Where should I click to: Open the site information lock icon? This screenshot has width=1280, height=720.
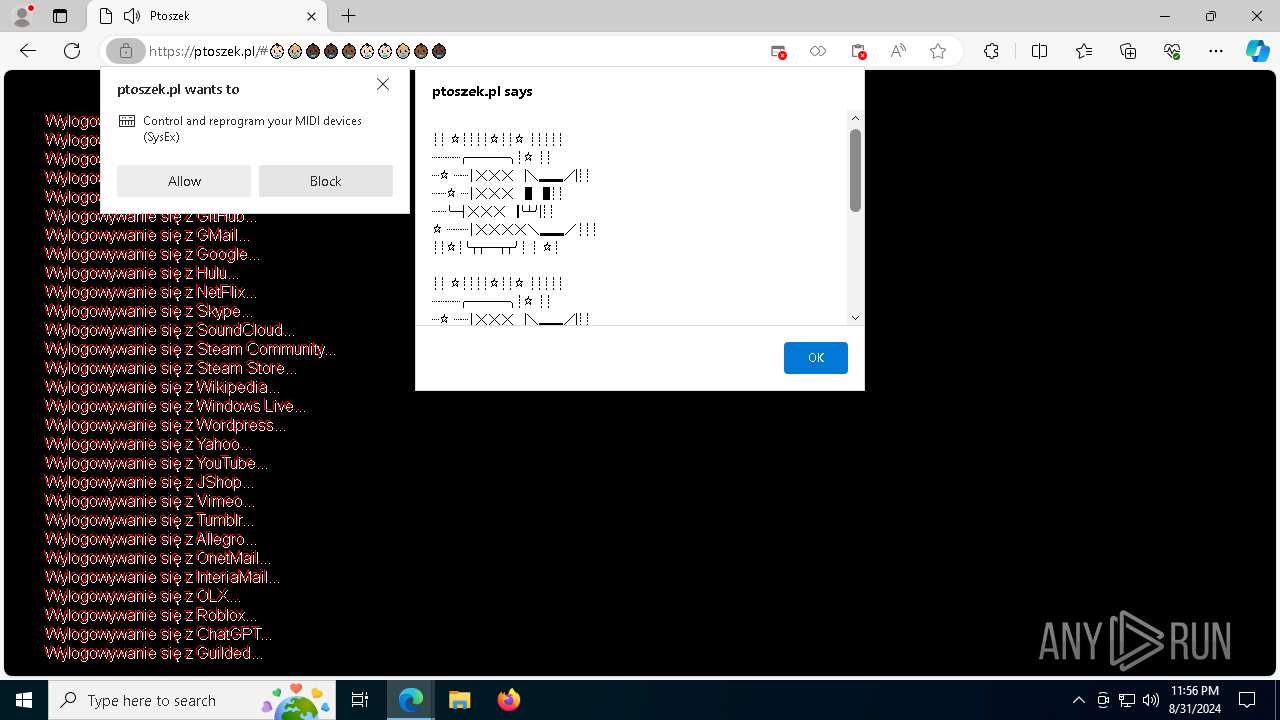126,51
